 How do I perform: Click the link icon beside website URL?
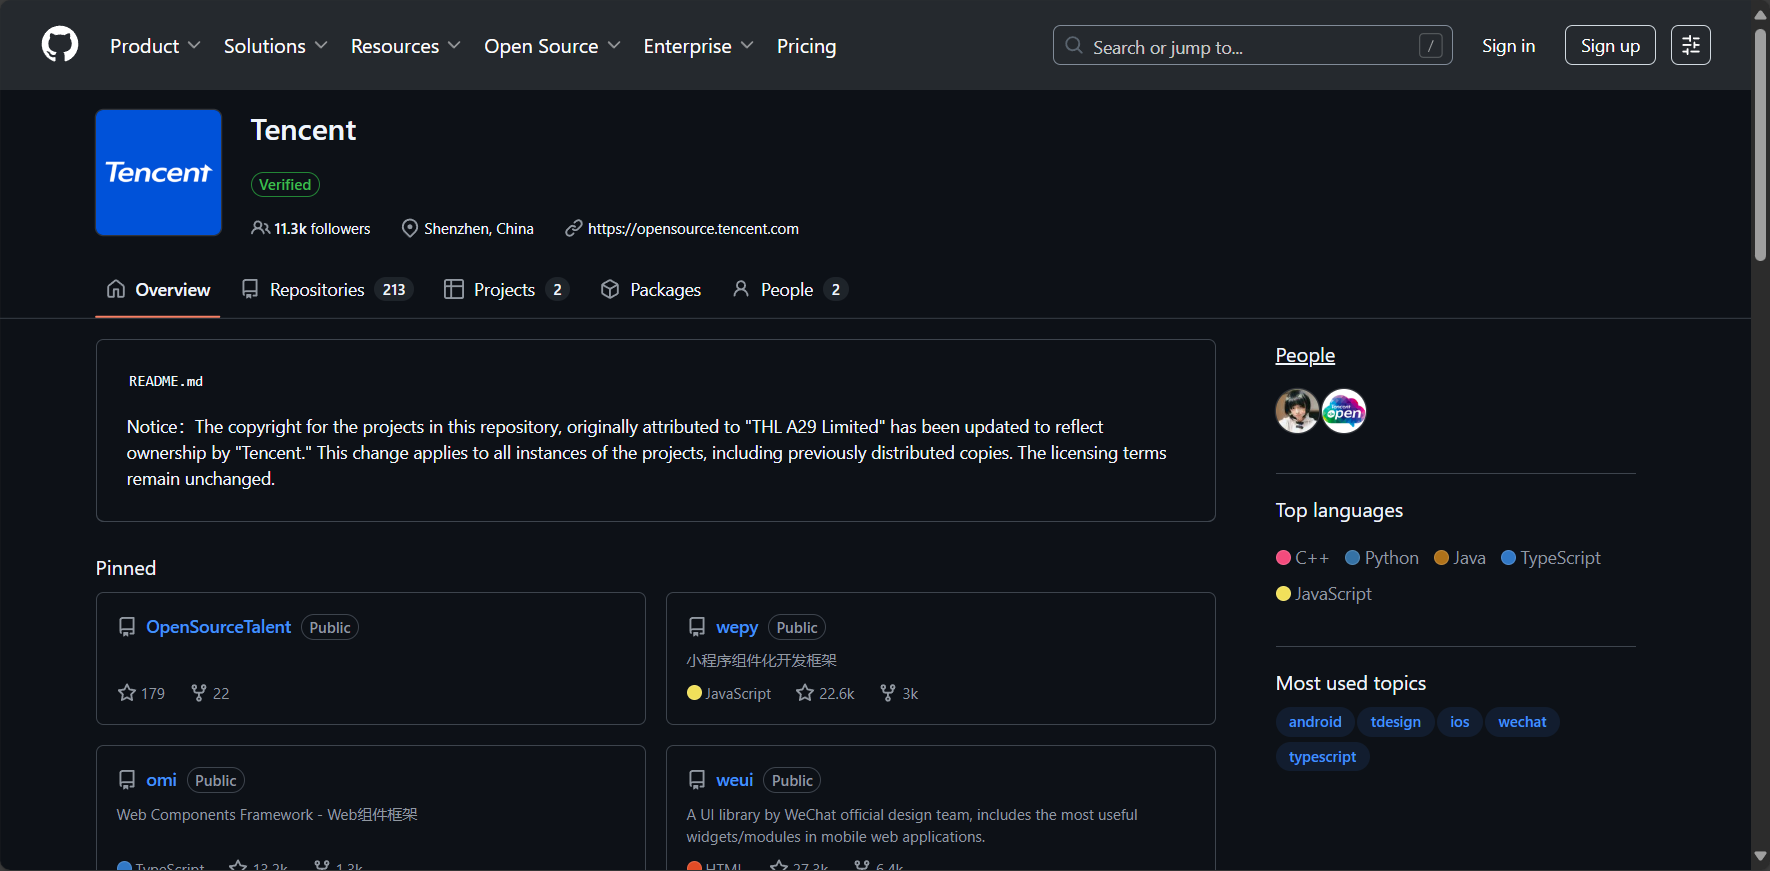[574, 228]
